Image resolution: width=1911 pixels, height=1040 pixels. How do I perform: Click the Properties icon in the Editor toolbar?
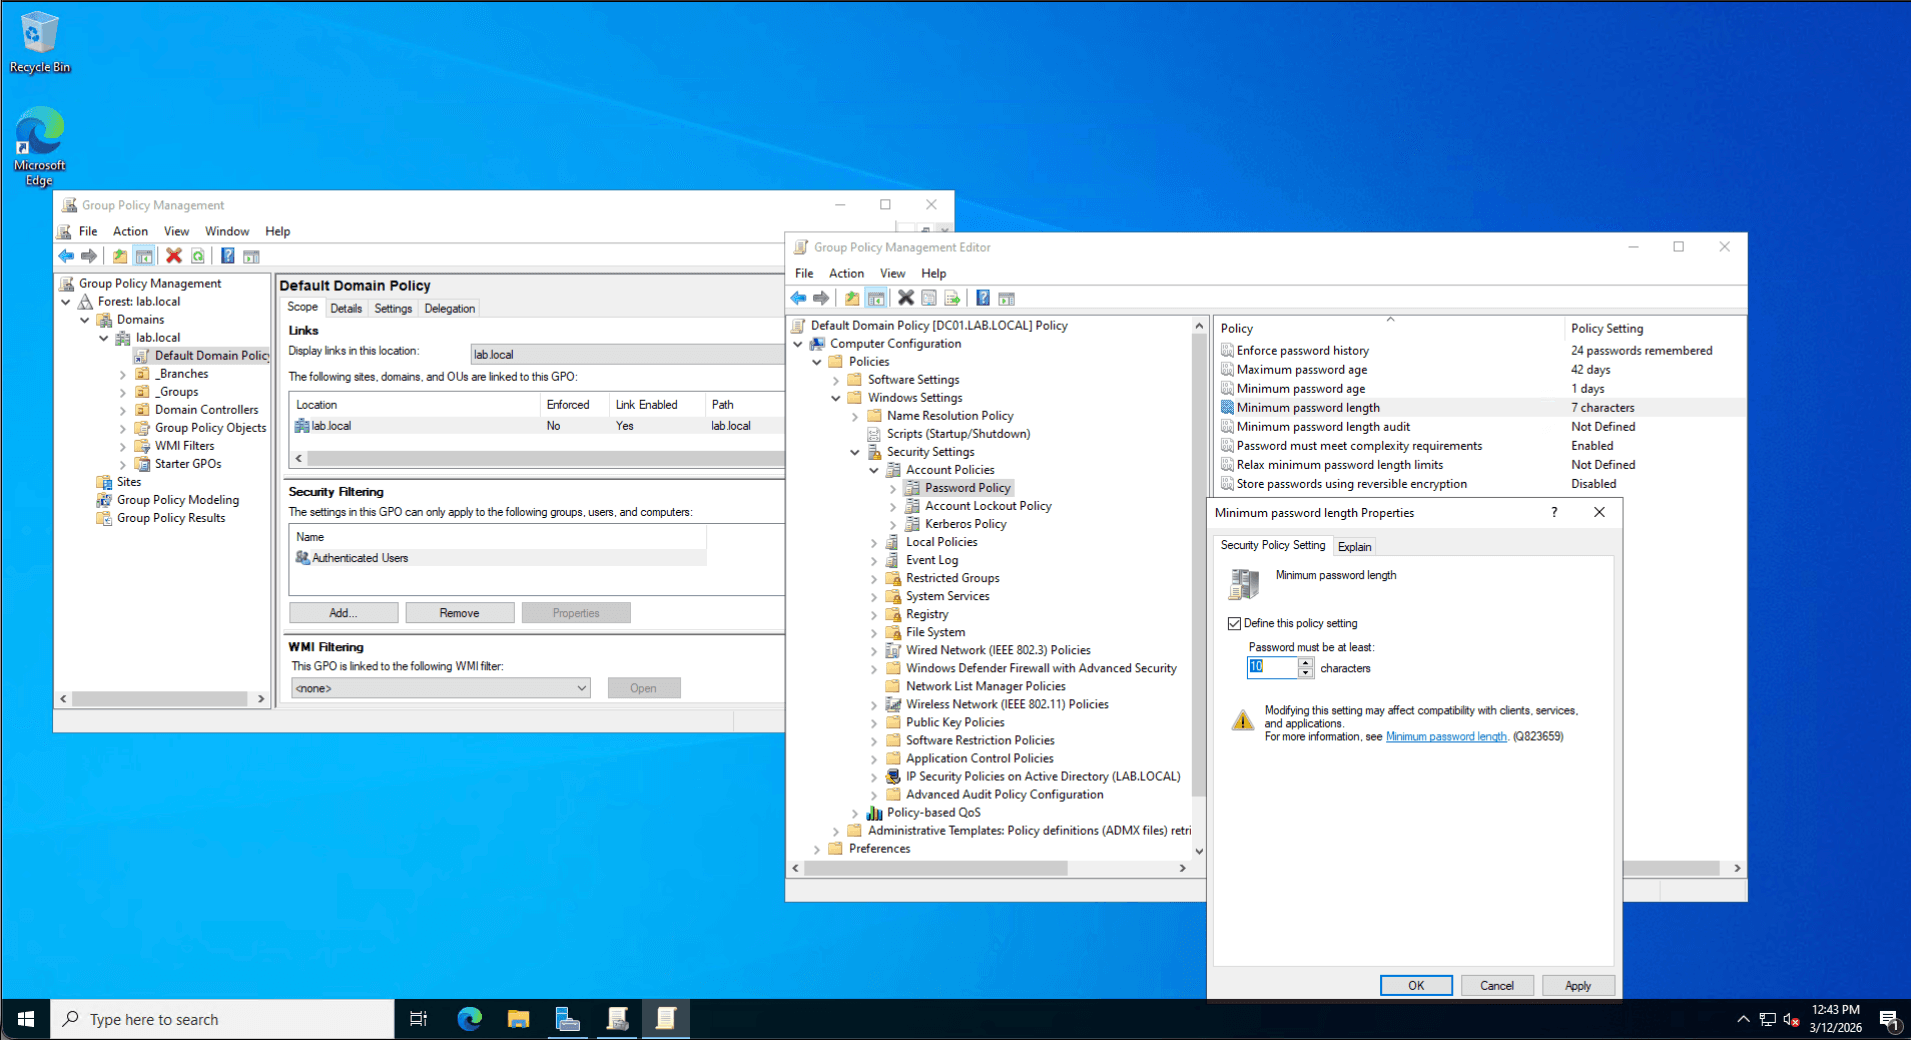[929, 298]
